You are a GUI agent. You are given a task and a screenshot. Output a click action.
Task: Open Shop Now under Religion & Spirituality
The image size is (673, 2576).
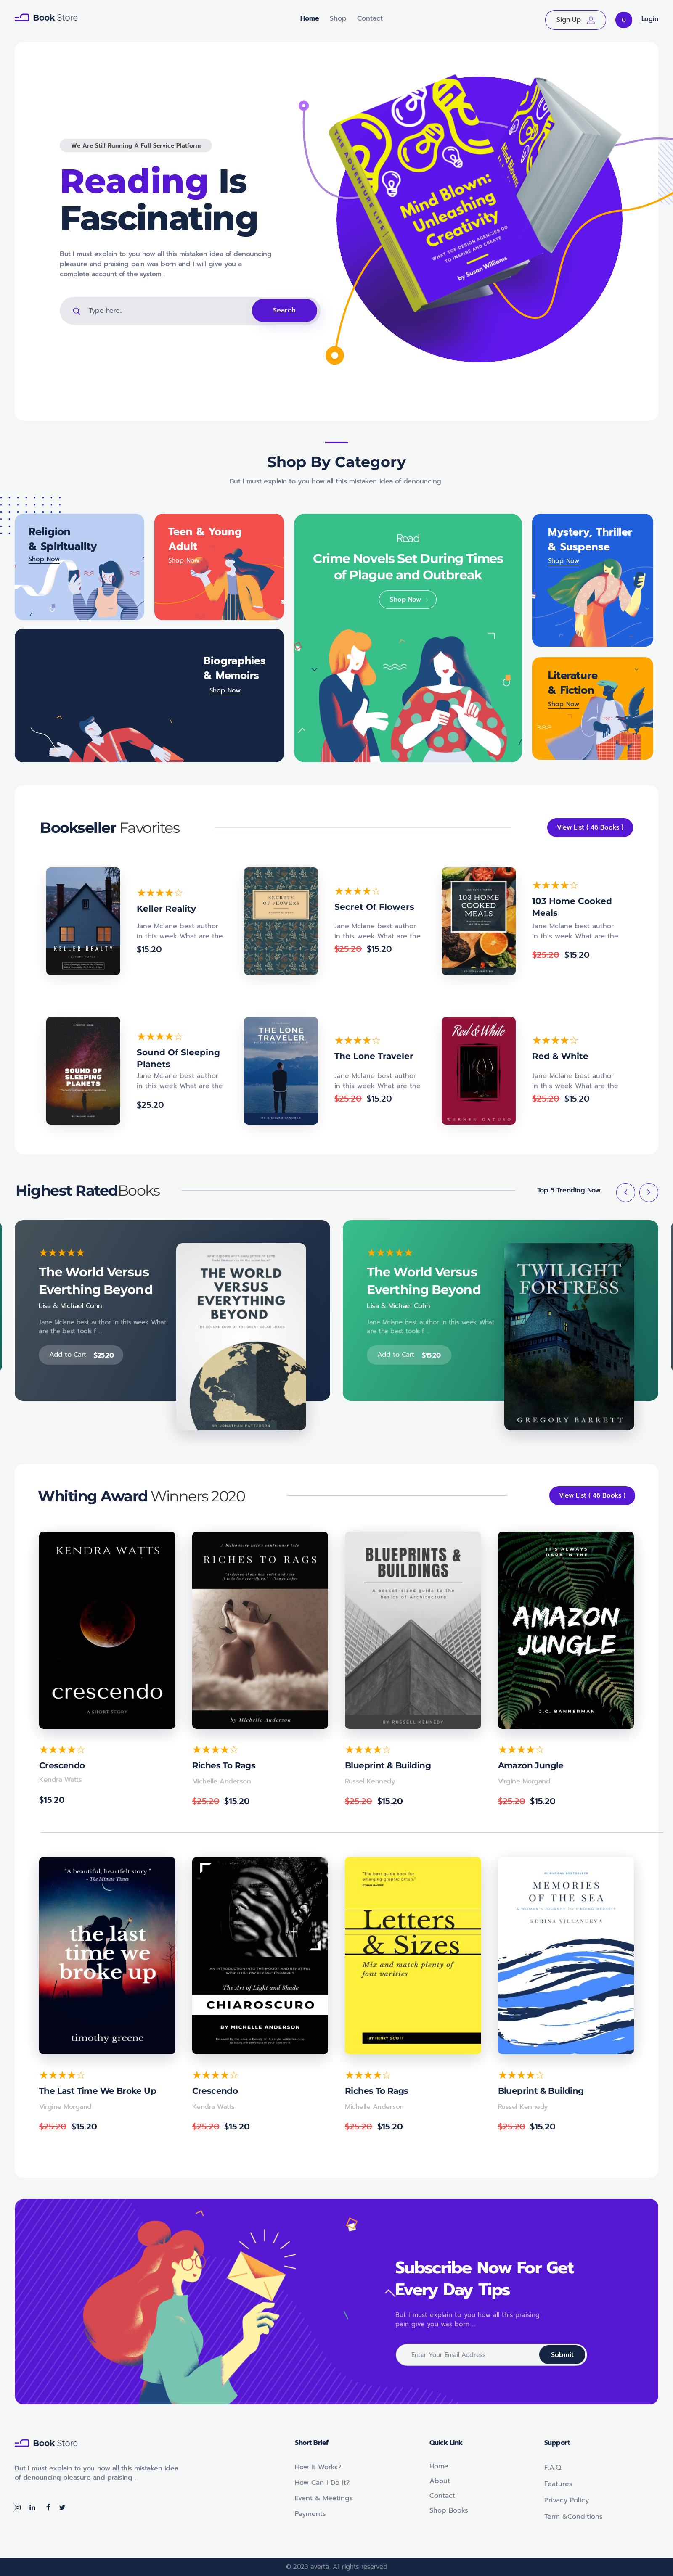click(x=44, y=559)
